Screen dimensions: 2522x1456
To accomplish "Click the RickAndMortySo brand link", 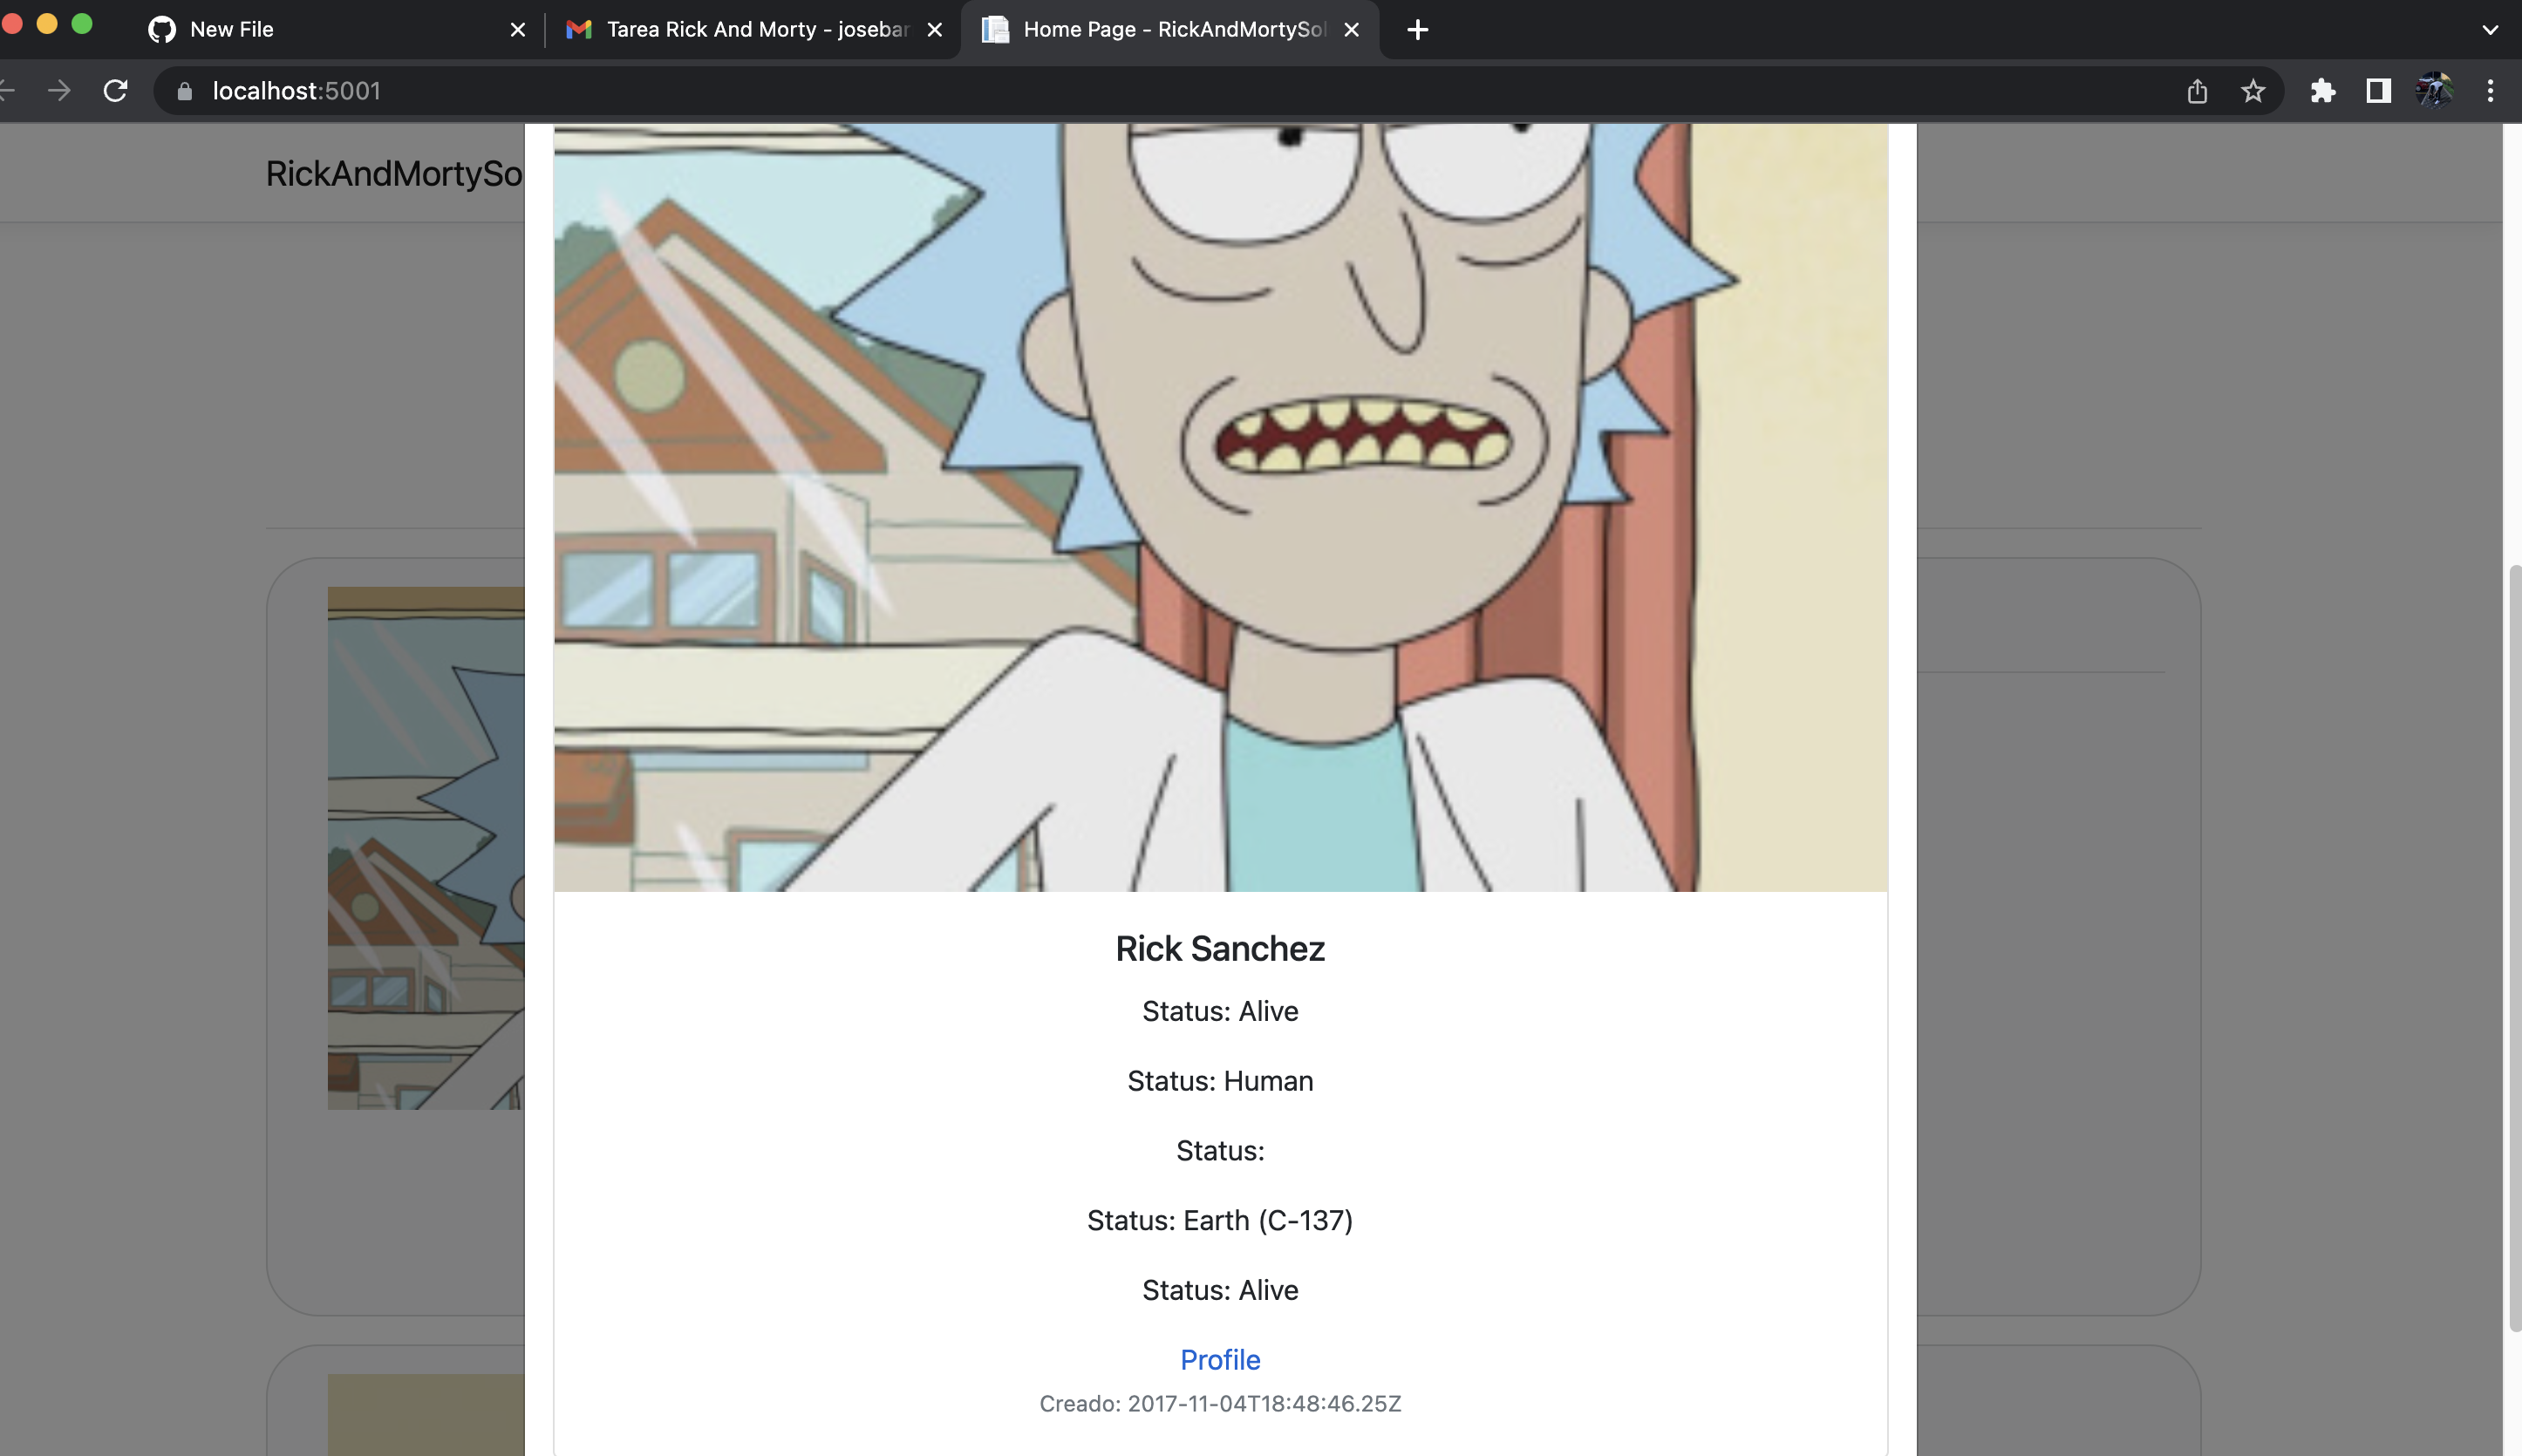I will (394, 174).
